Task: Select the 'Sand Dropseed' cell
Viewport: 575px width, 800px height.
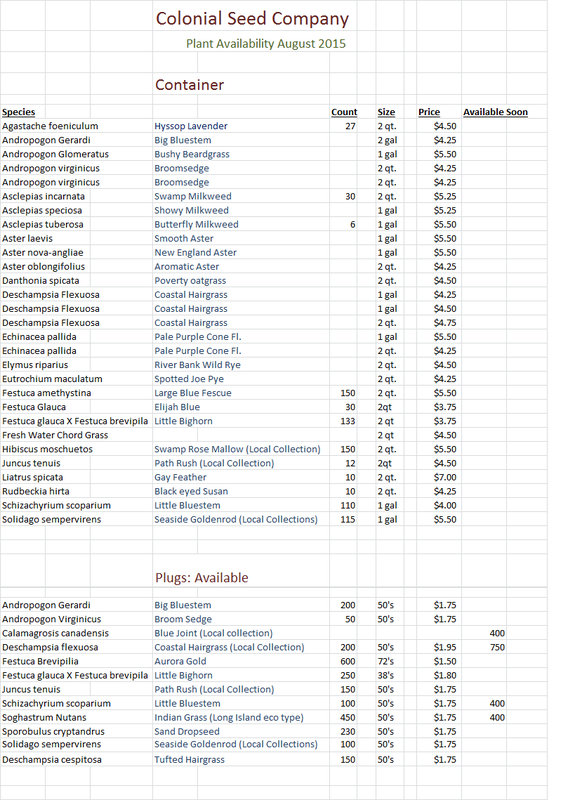Action: point(187,732)
